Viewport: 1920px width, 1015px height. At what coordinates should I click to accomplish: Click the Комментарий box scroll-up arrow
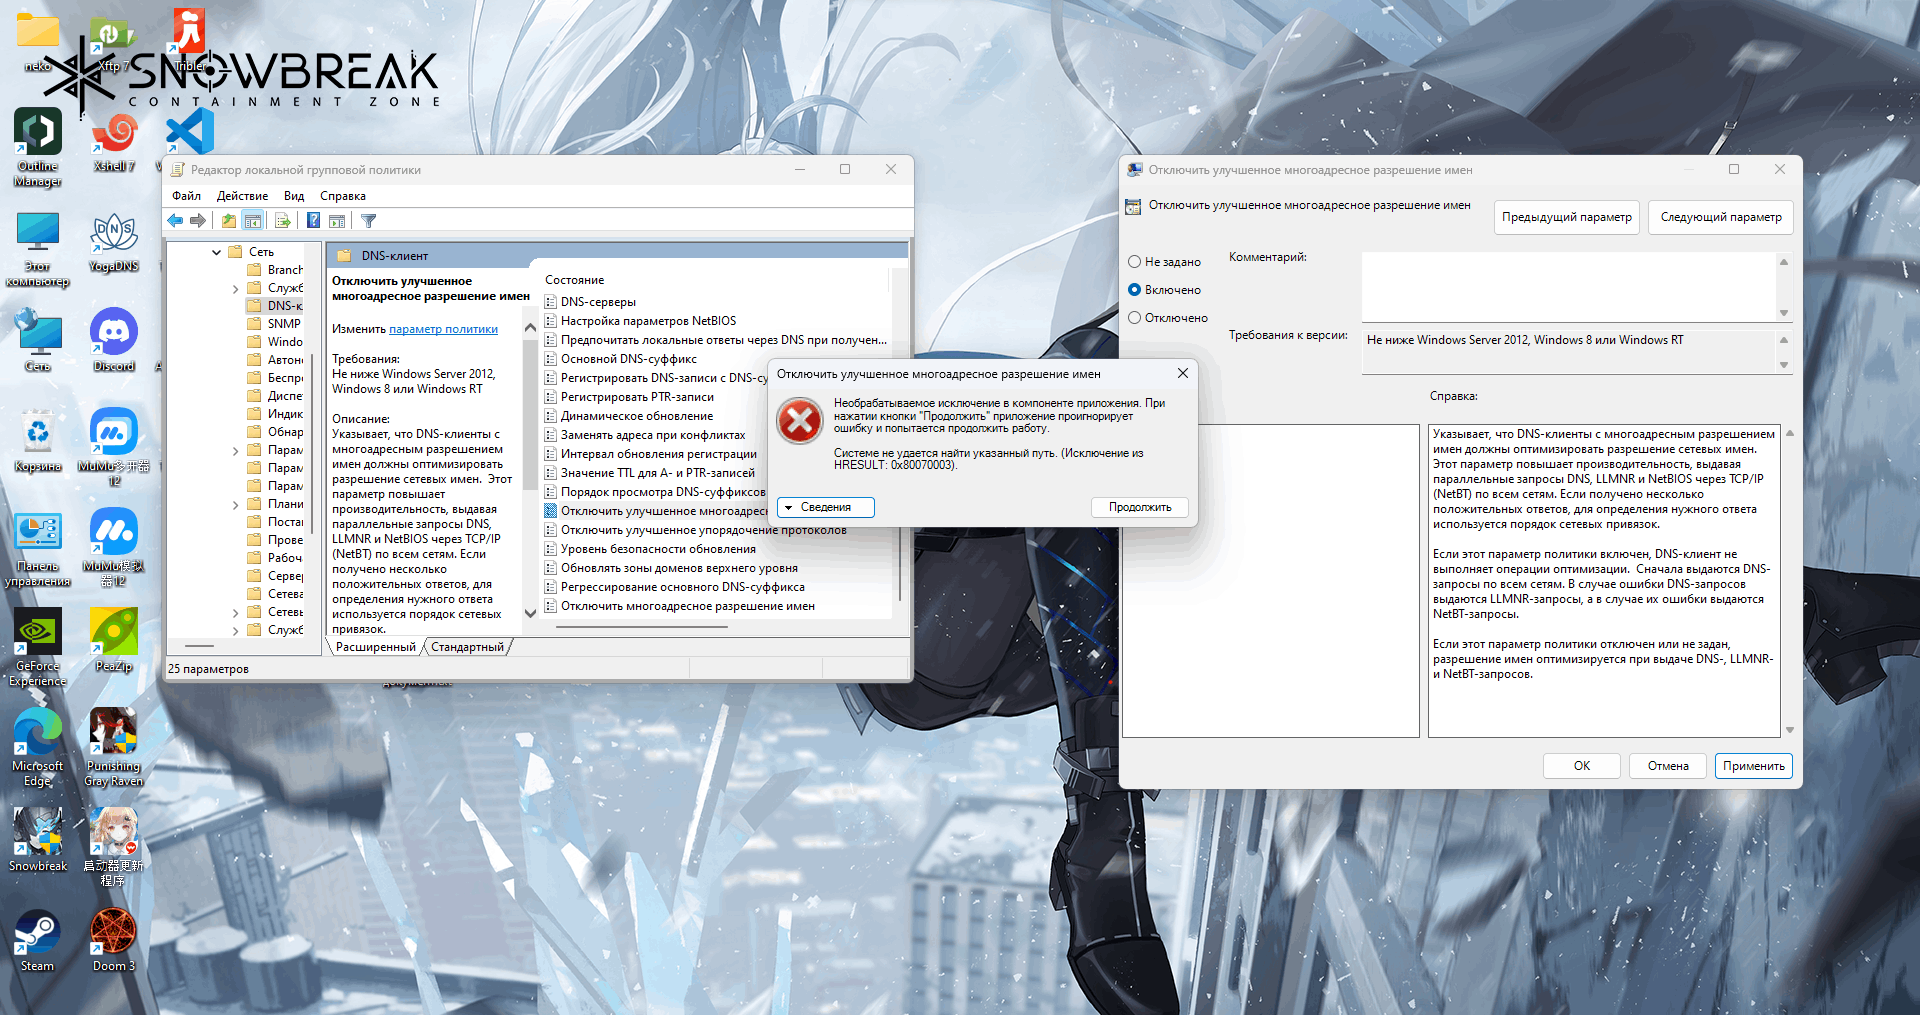click(x=1784, y=262)
